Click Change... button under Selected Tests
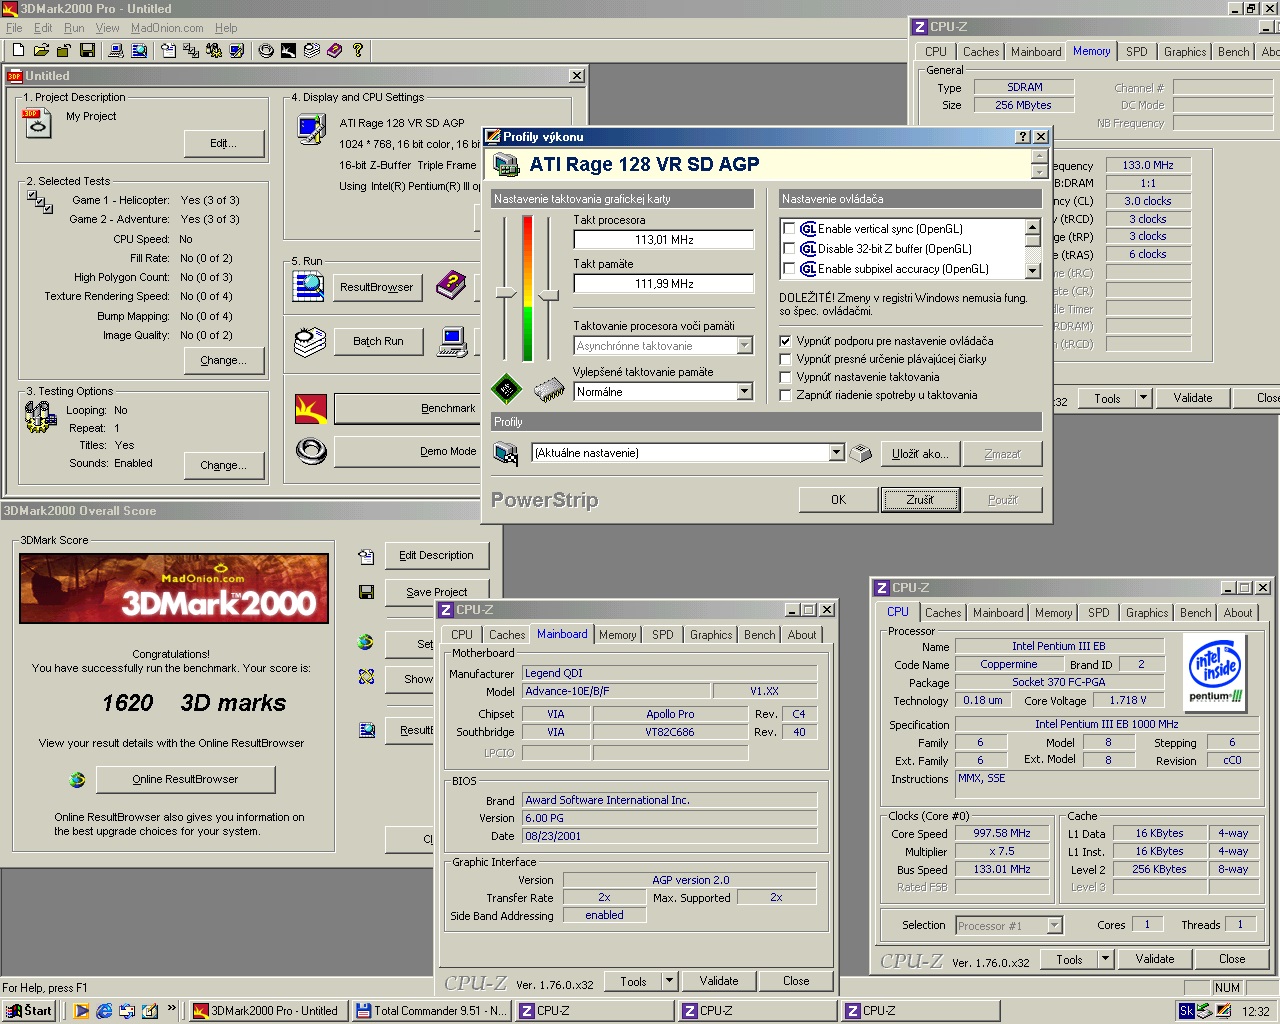1280x1024 pixels. pos(224,360)
